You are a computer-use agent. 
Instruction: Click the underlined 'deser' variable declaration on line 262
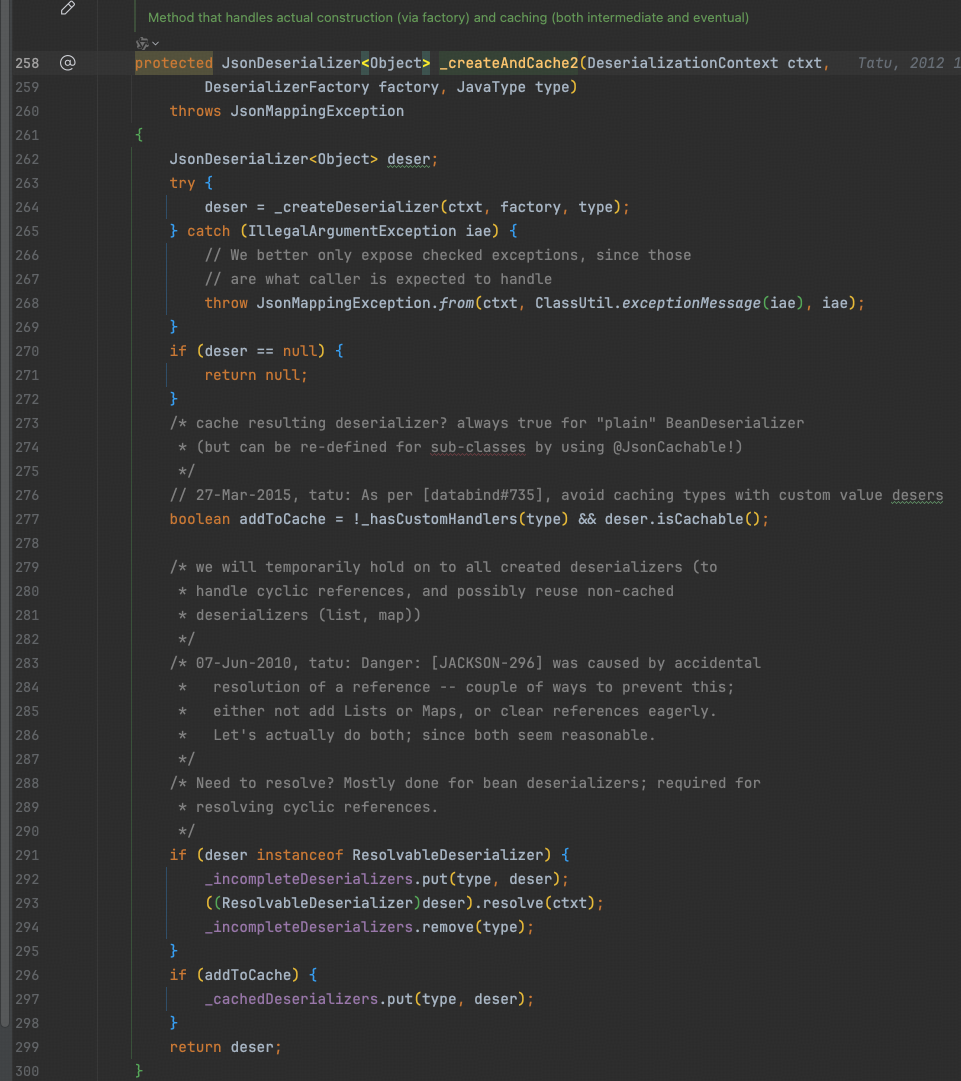[408, 159]
